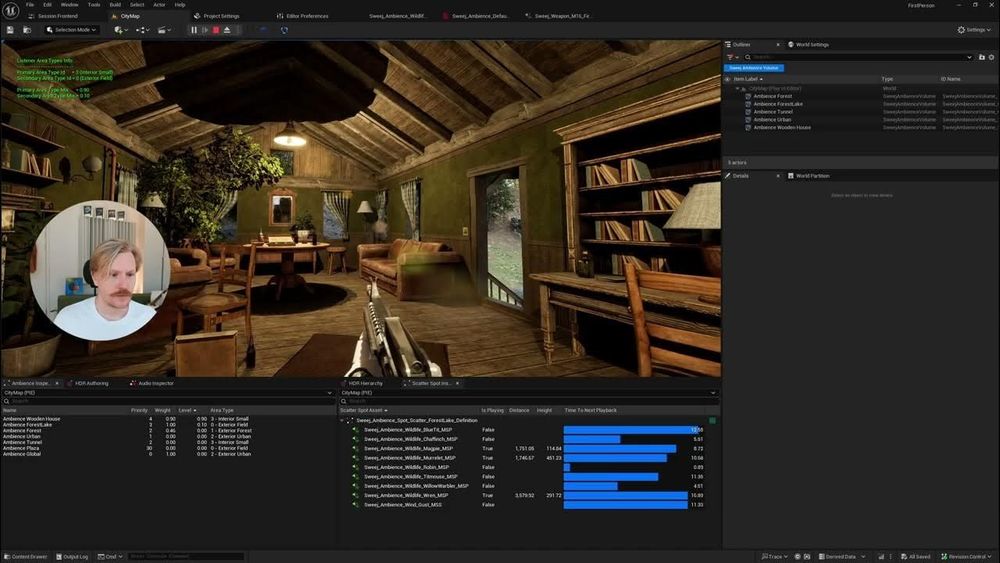Image resolution: width=1000 pixels, height=563 pixels.
Task: Sort the ambience list by Level column
Action: [x=187, y=411]
